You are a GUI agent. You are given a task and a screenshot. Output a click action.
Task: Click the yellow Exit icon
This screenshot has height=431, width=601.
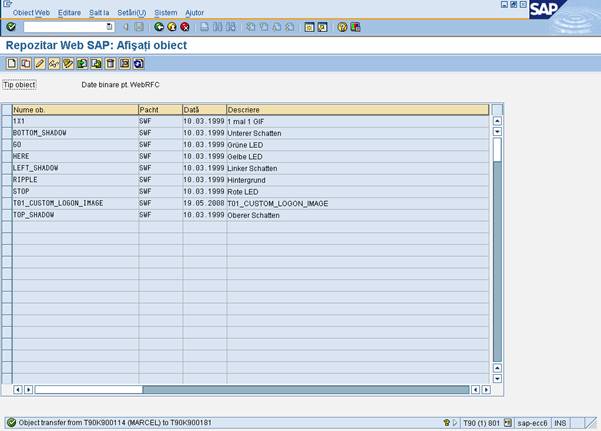pos(172,27)
